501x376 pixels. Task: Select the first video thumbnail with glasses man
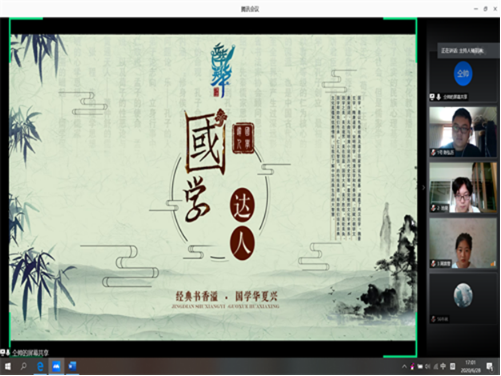[x=463, y=132]
